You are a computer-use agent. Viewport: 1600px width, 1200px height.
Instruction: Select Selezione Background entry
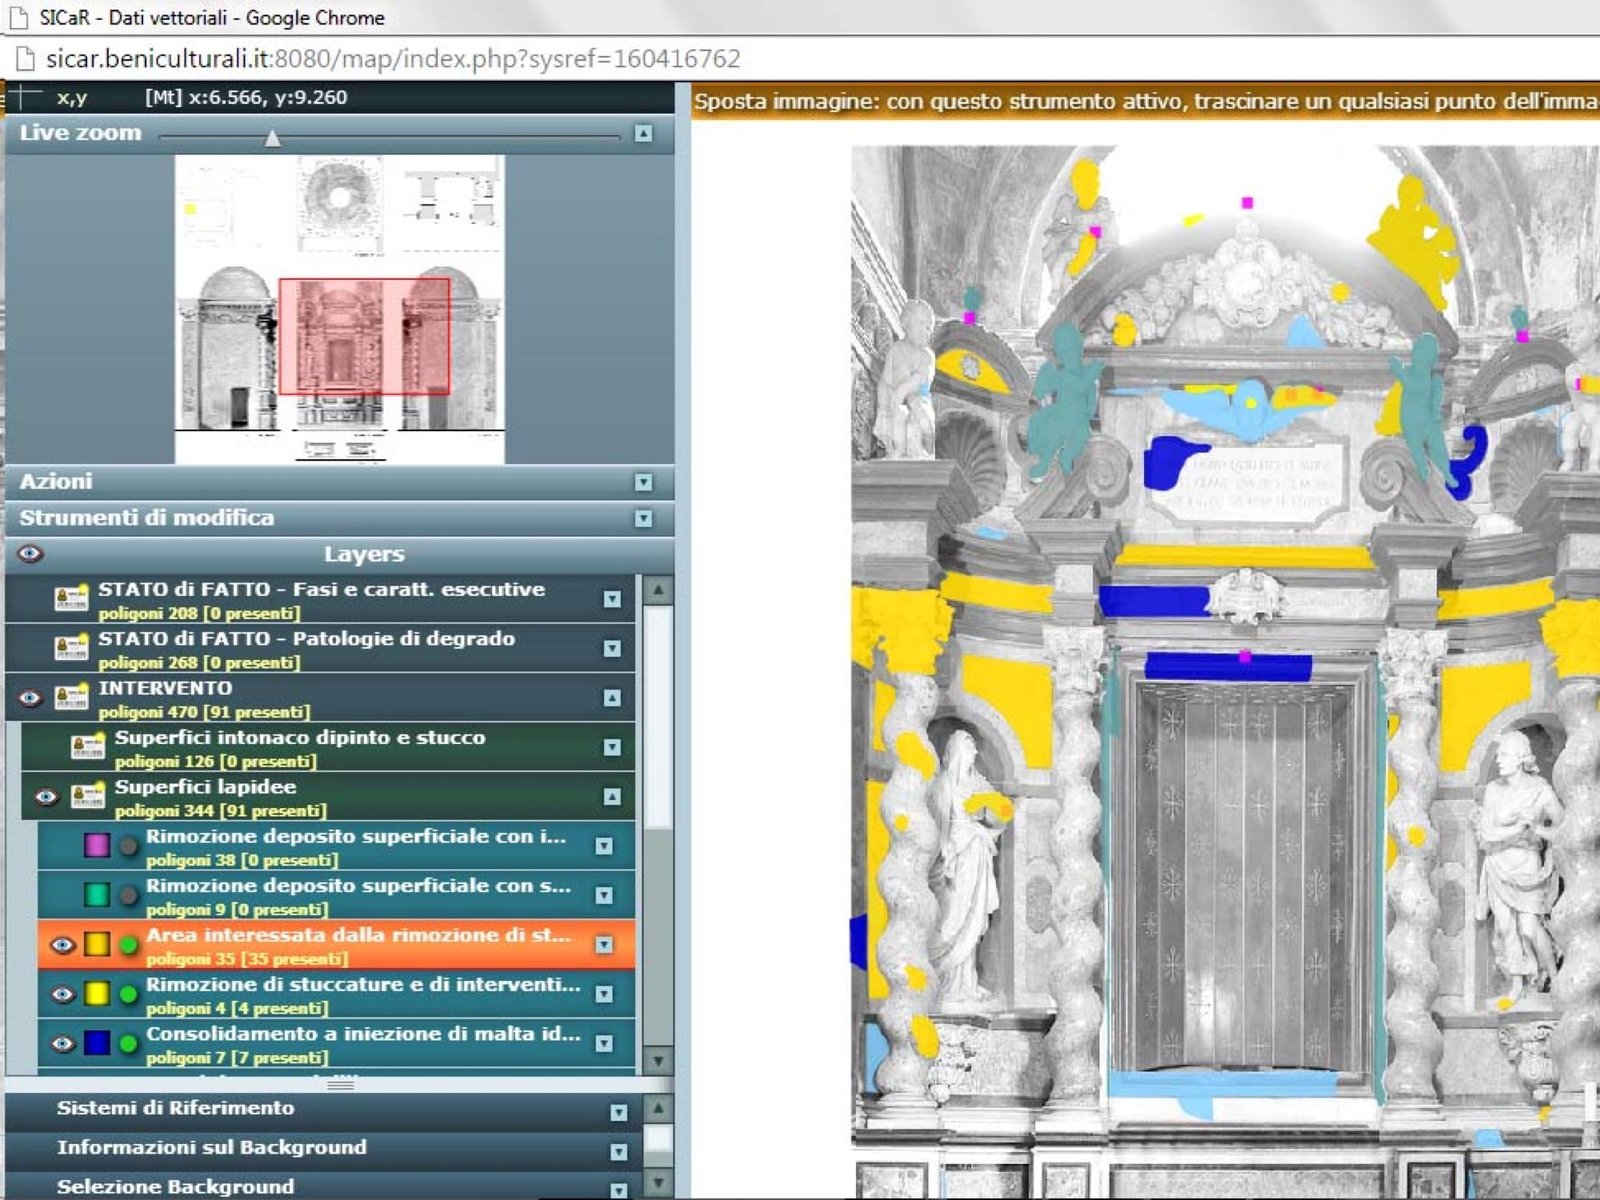322,1186
